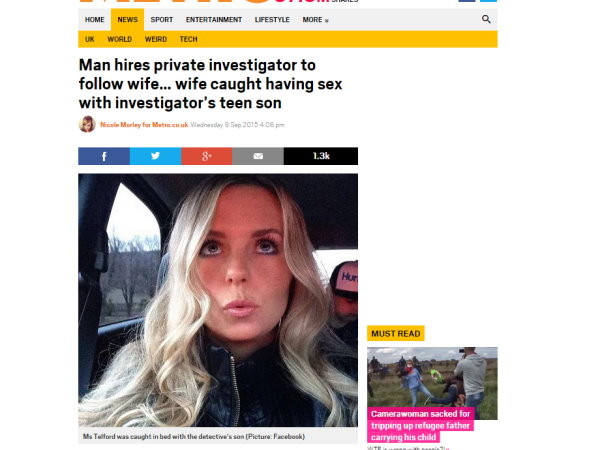Click the article's main photo
Screen dimensions: 600x450
point(218,300)
